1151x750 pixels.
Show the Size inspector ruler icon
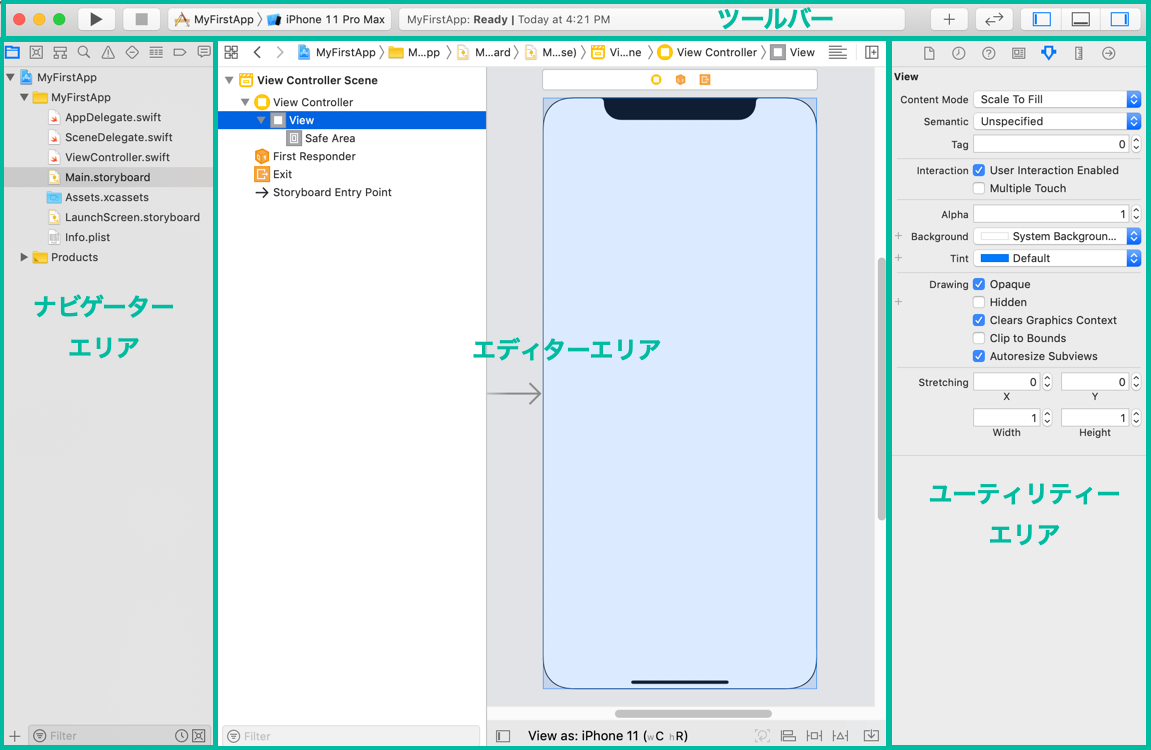pos(1078,53)
